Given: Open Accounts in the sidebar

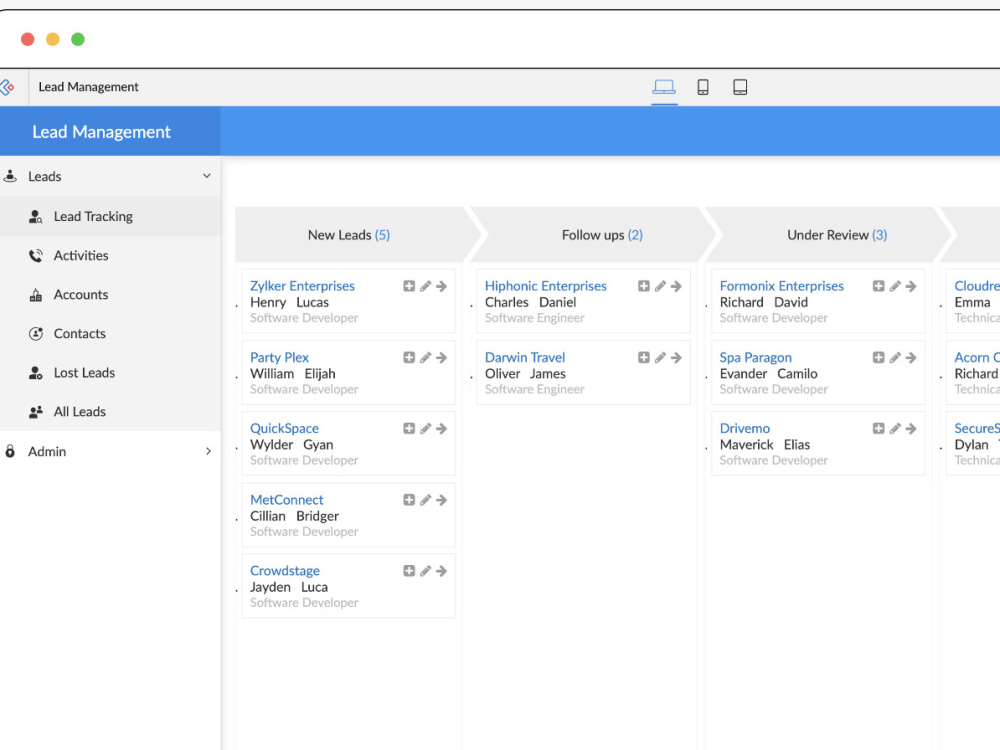Looking at the screenshot, I should (110, 295).
